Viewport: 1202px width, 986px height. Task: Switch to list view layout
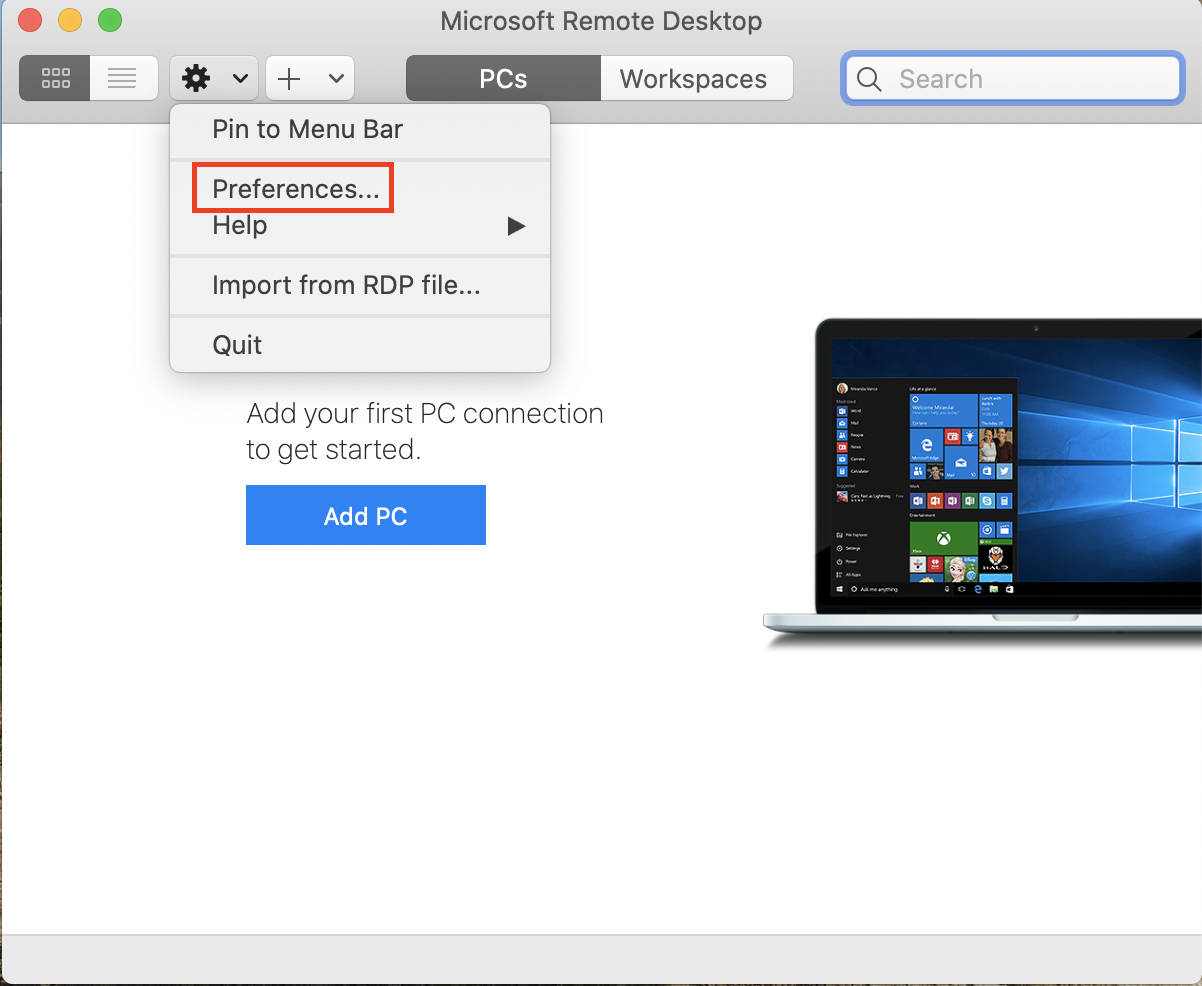coord(123,77)
